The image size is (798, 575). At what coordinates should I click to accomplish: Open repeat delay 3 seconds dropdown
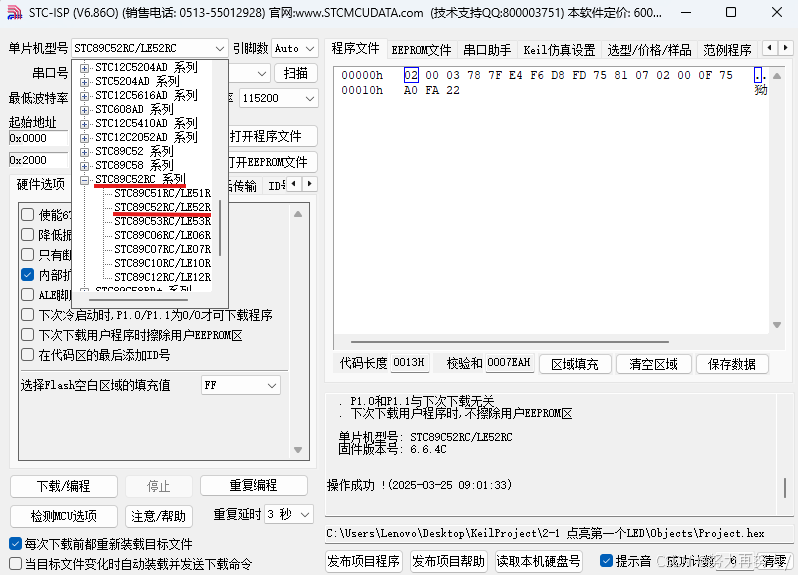pyautogui.click(x=305, y=514)
